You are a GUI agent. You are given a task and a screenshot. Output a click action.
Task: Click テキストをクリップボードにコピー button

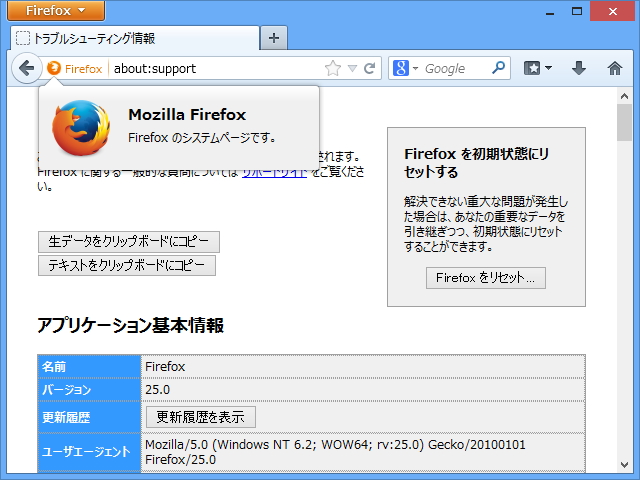click(127, 266)
